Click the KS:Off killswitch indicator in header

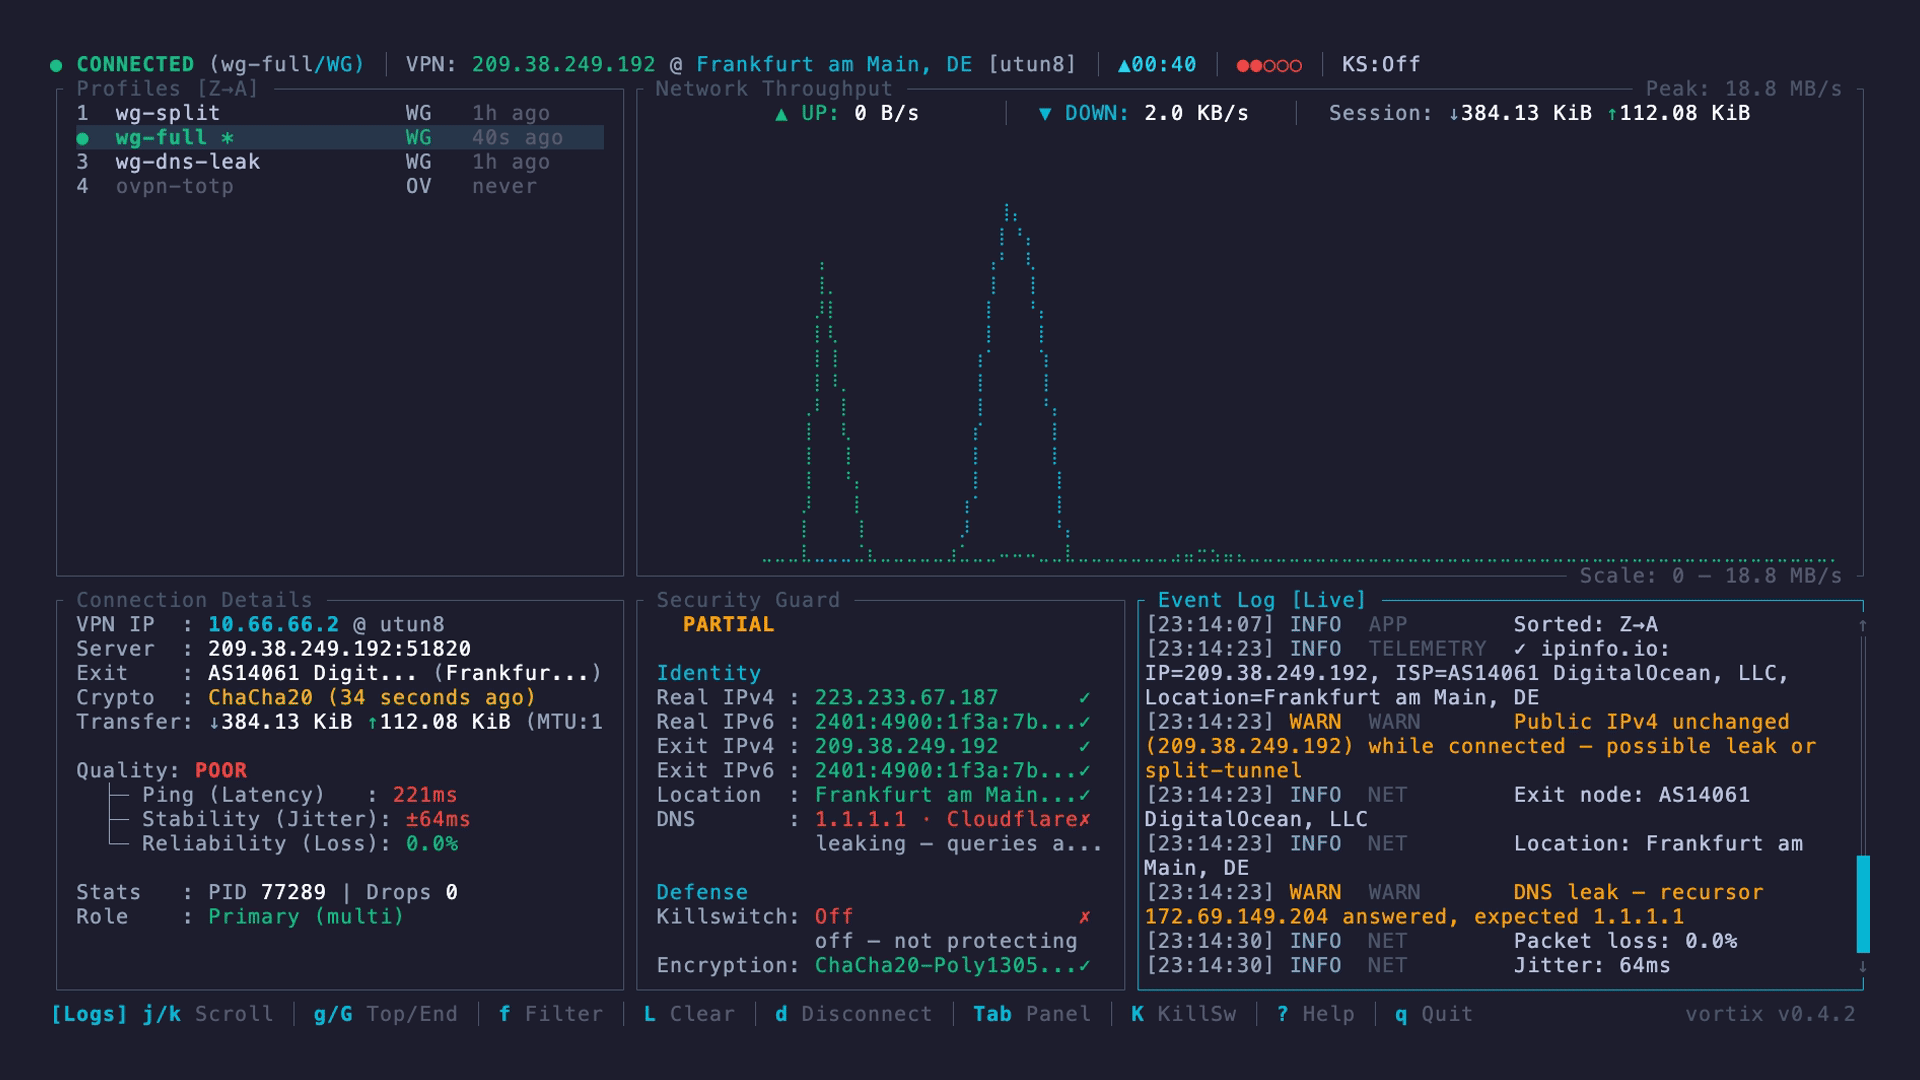[1381, 65]
